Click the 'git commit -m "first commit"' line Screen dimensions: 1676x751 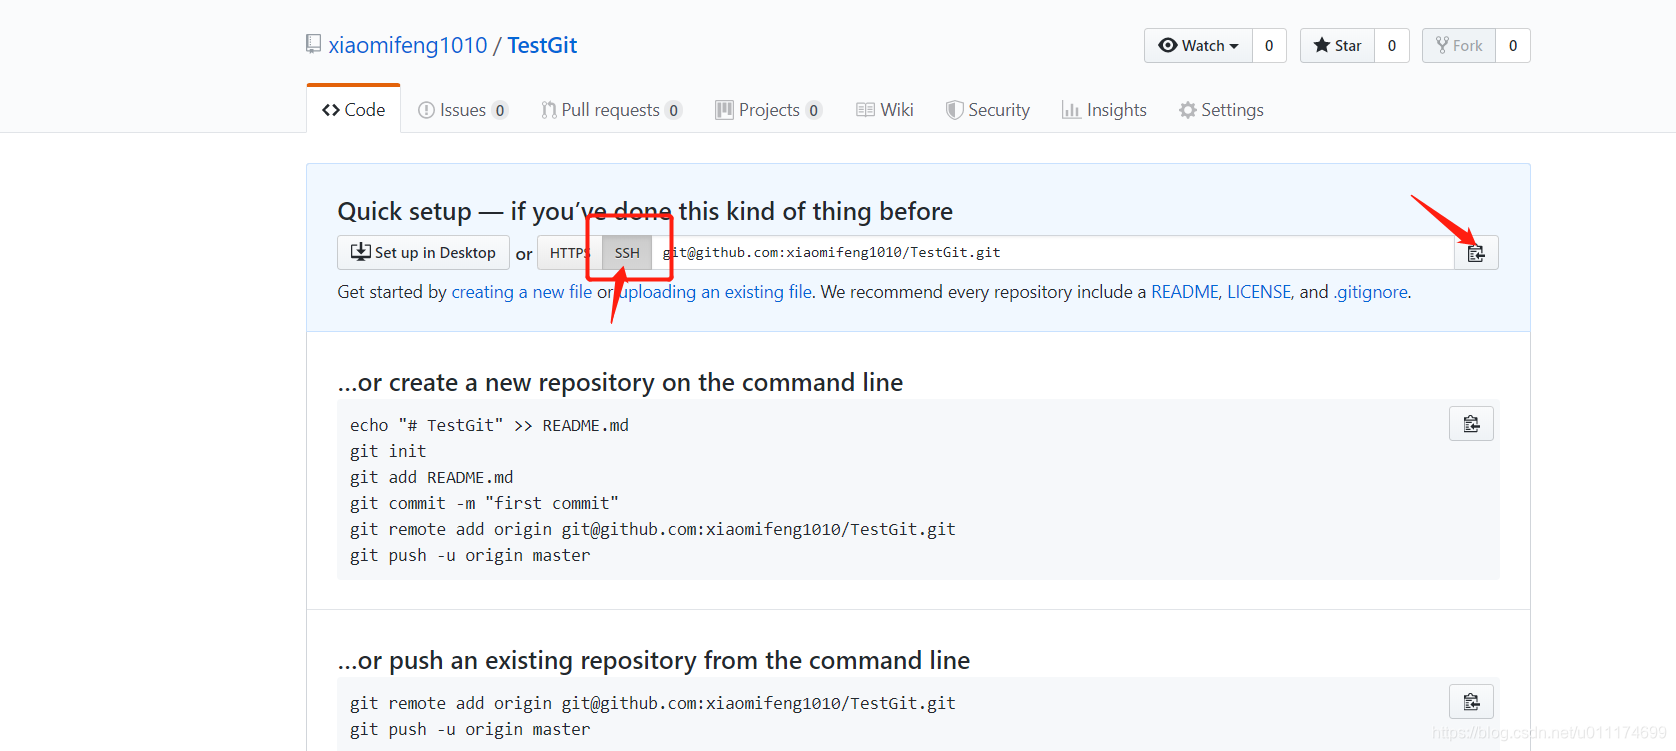tap(484, 503)
